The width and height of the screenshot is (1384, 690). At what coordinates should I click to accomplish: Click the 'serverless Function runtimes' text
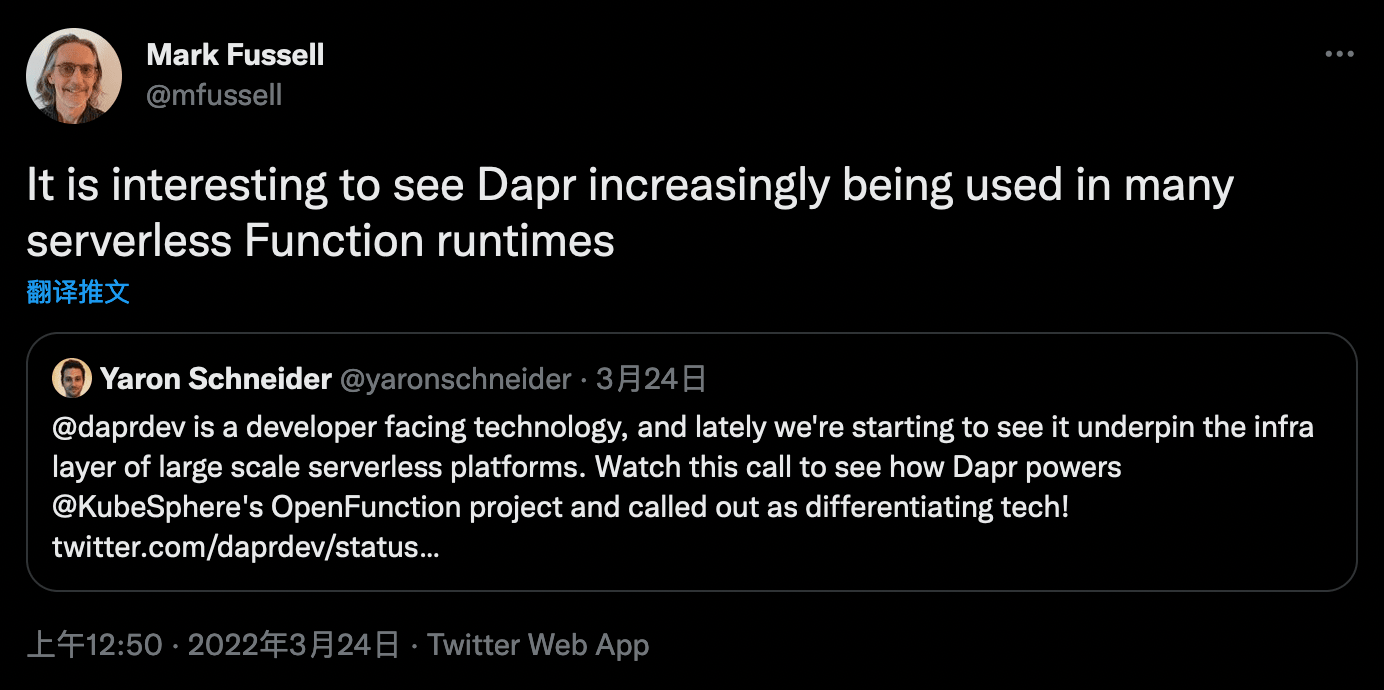(x=320, y=241)
